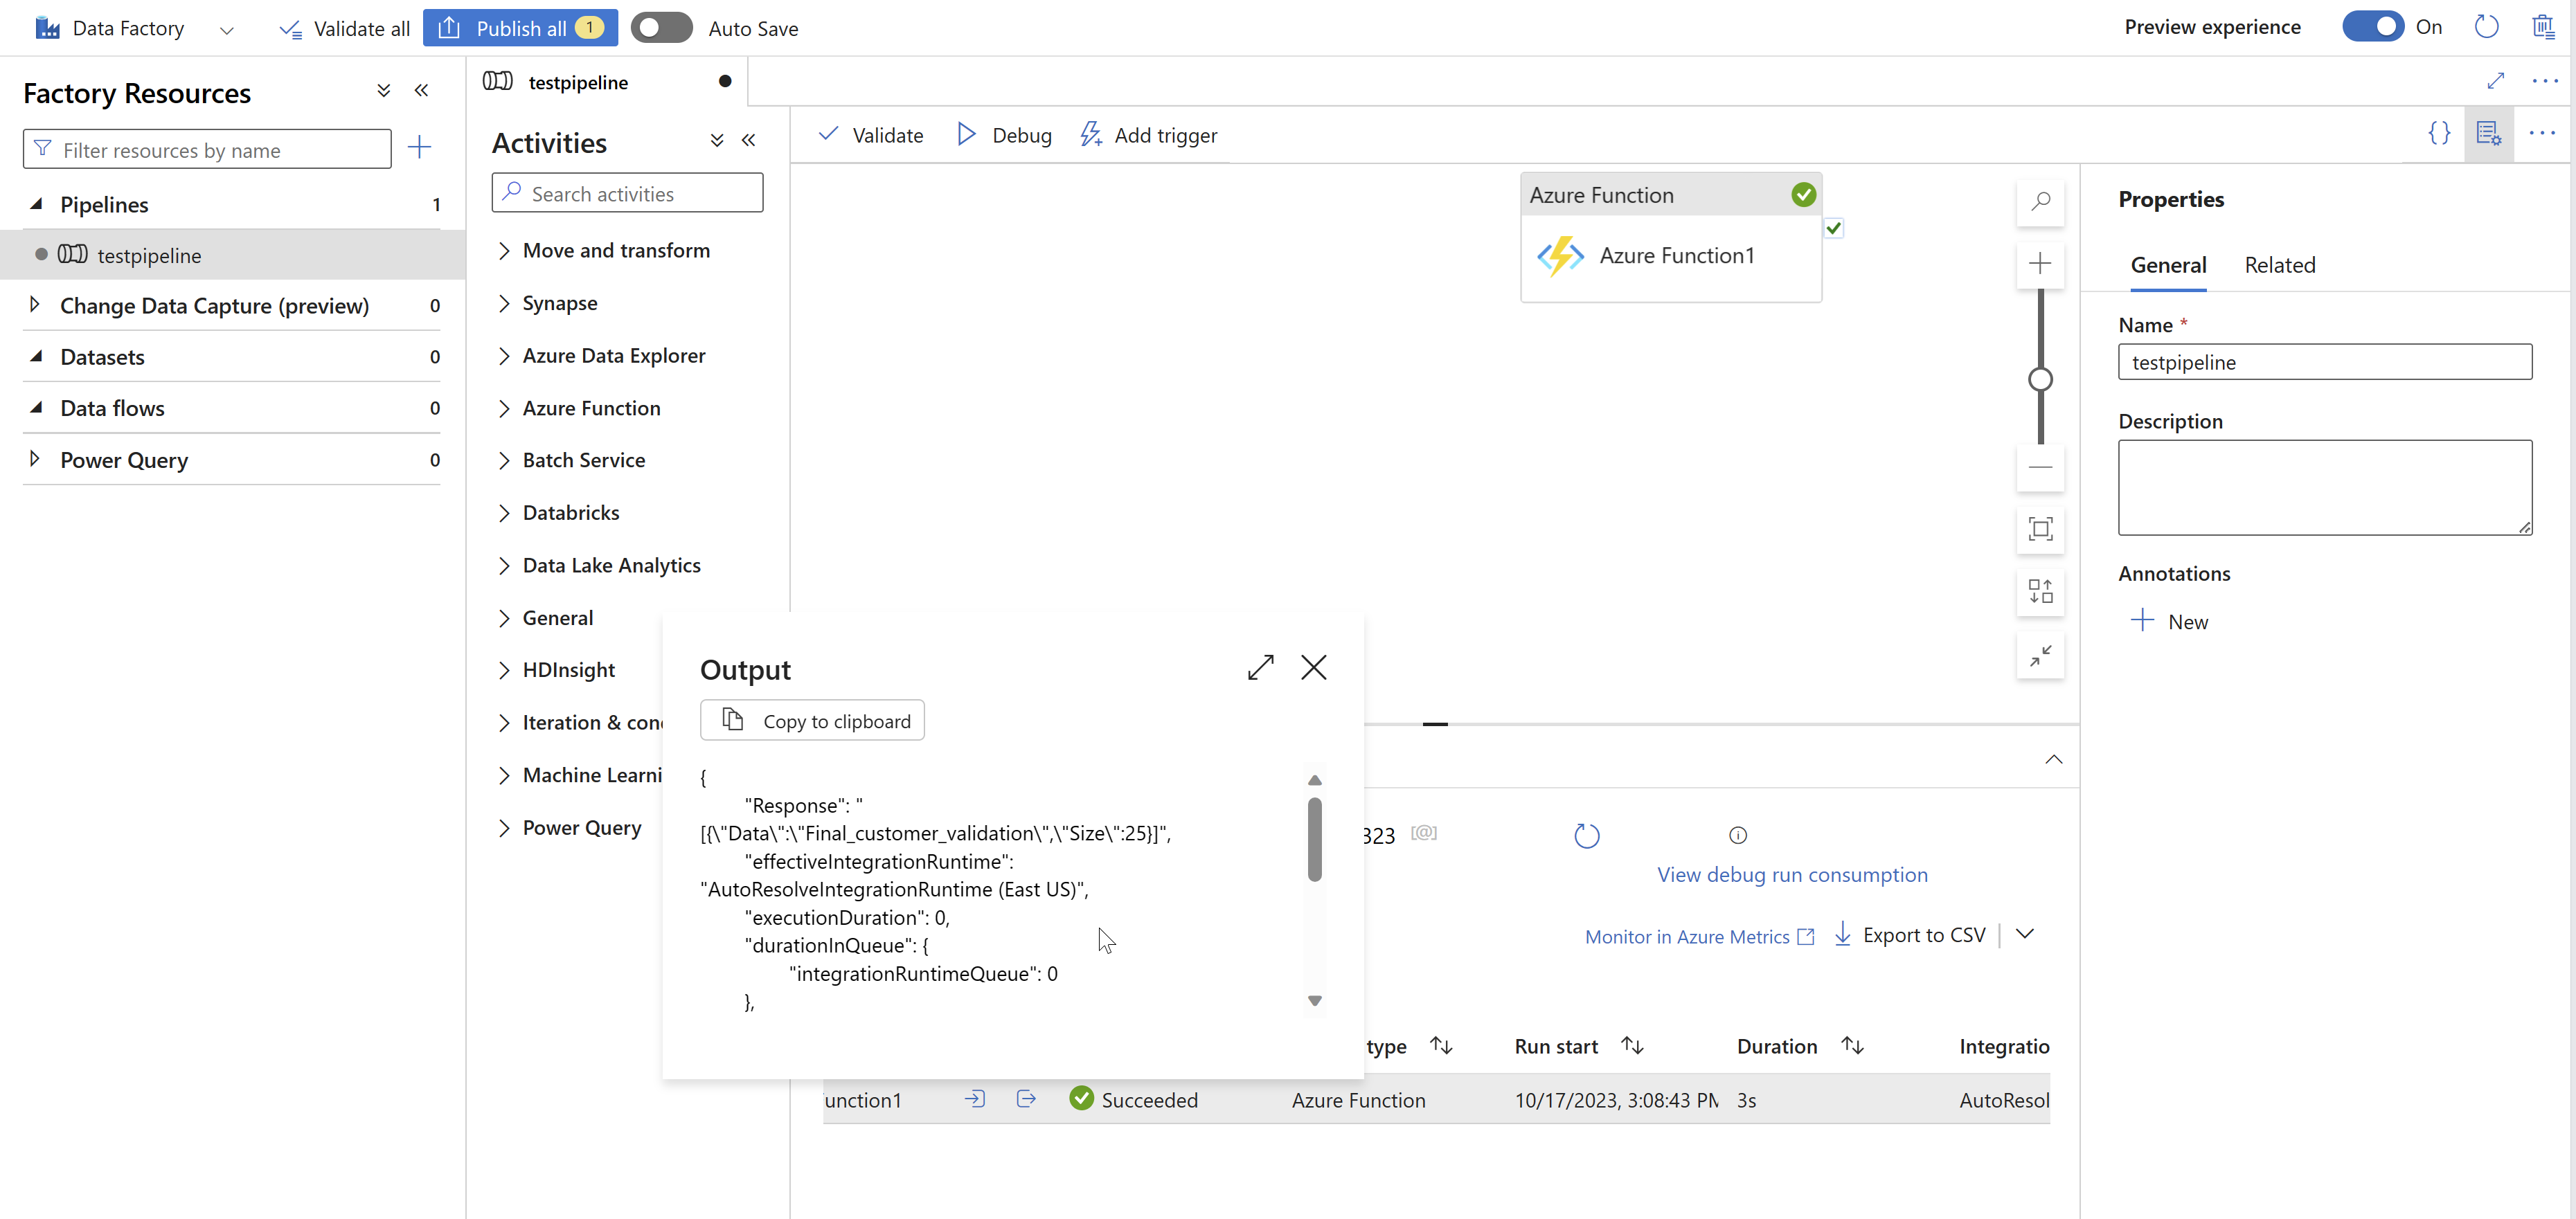2576x1219 pixels.
Task: Click the Validate all button
Action: tap(344, 28)
